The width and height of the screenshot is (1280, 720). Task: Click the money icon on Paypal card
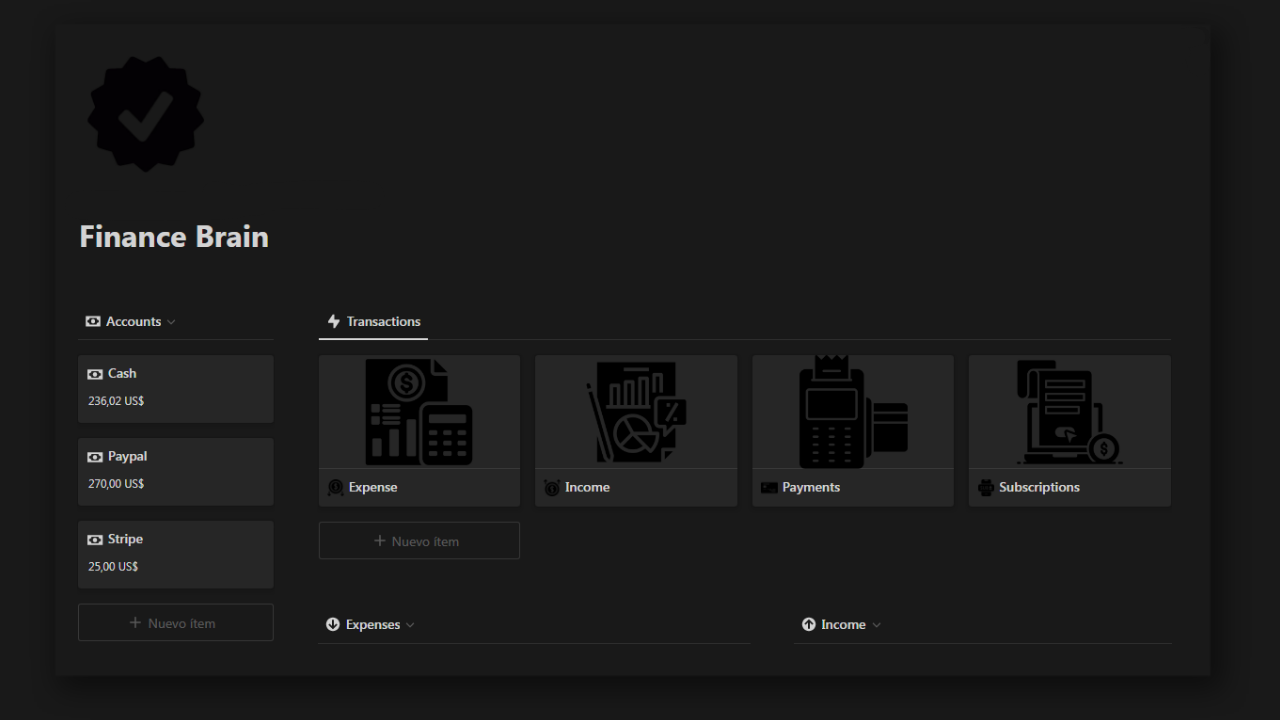point(95,457)
